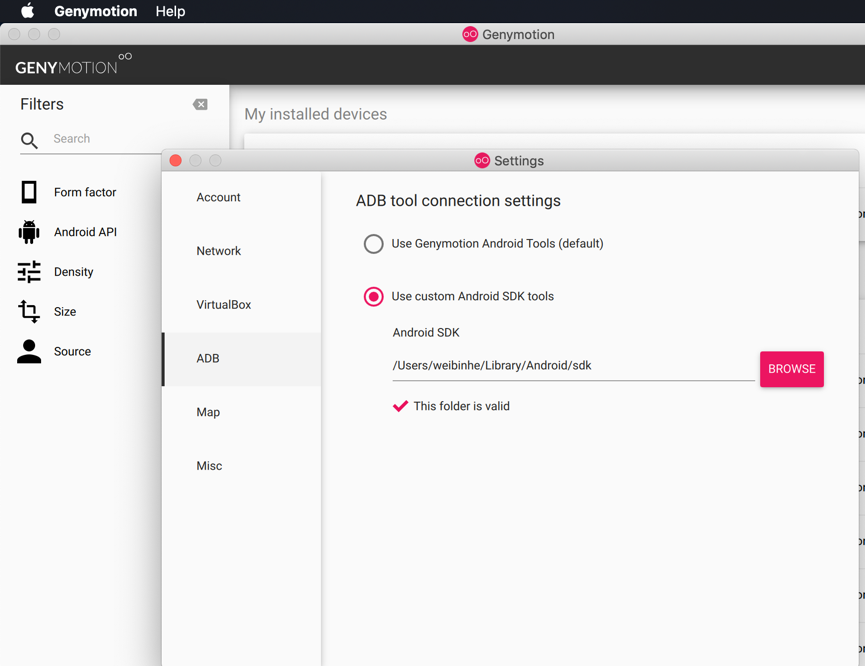865x666 pixels.
Task: Click the Filters heading
Action: (x=42, y=104)
